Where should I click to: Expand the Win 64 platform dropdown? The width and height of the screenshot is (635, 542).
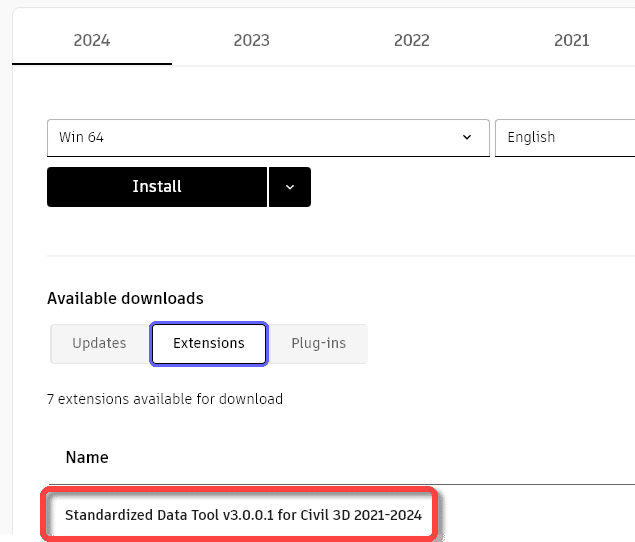click(x=268, y=138)
